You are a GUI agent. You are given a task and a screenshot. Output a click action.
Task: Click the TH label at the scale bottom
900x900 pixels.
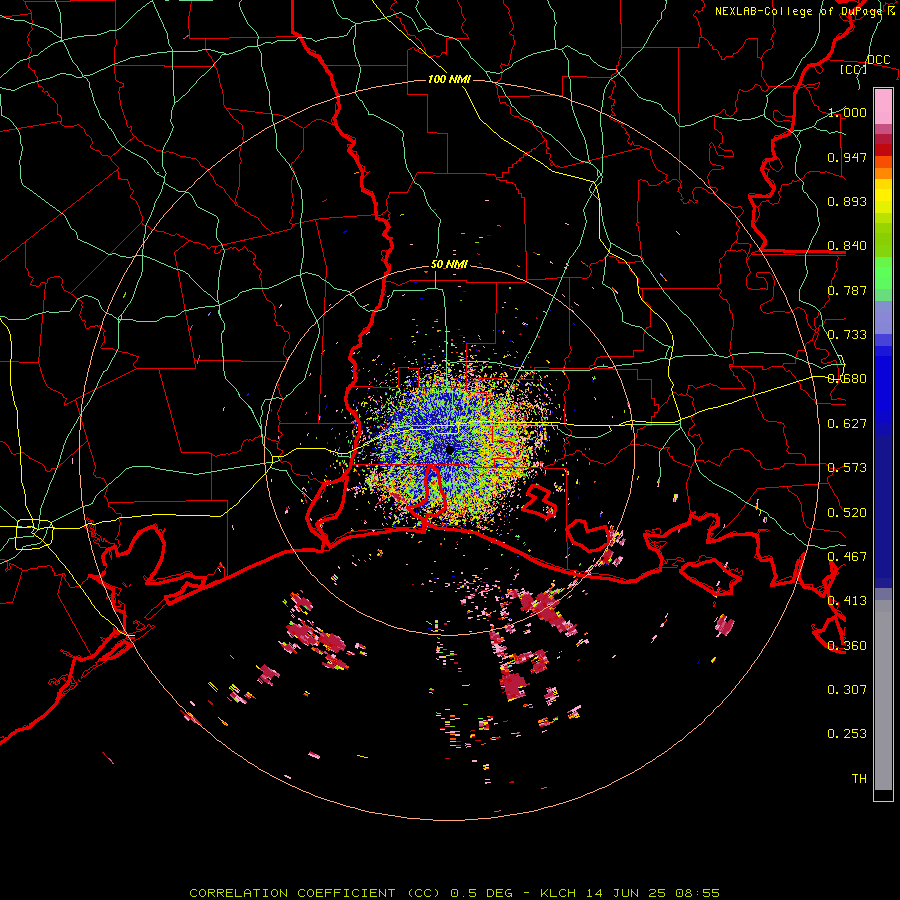859,779
